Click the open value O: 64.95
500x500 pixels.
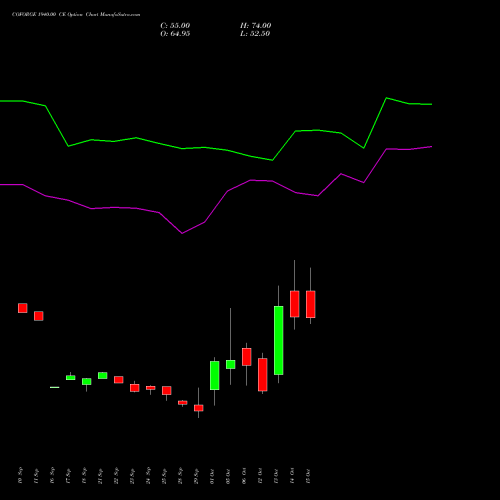pos(175,34)
